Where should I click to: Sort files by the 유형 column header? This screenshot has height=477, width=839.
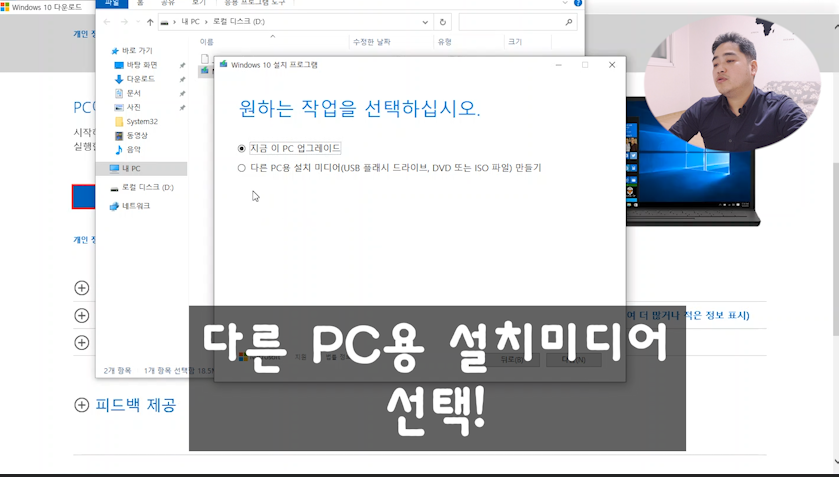point(445,42)
